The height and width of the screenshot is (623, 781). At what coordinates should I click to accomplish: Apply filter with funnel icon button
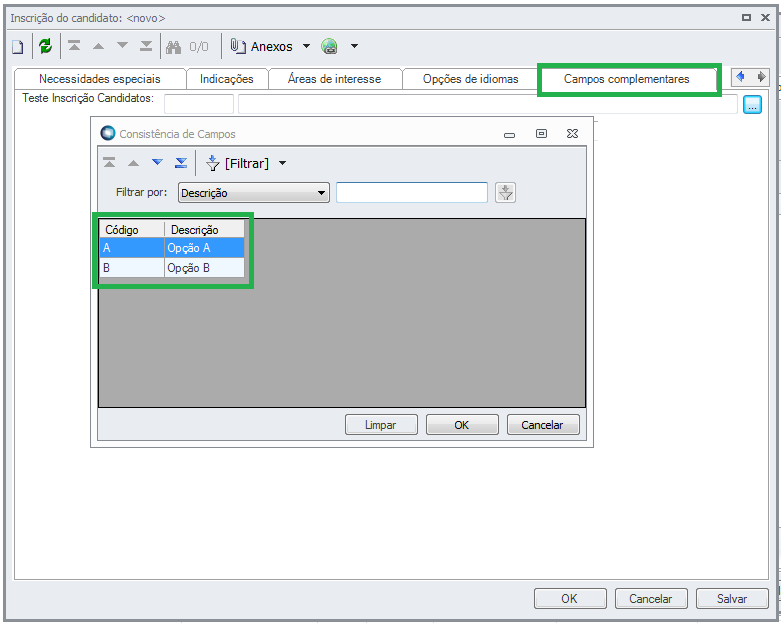pos(505,193)
